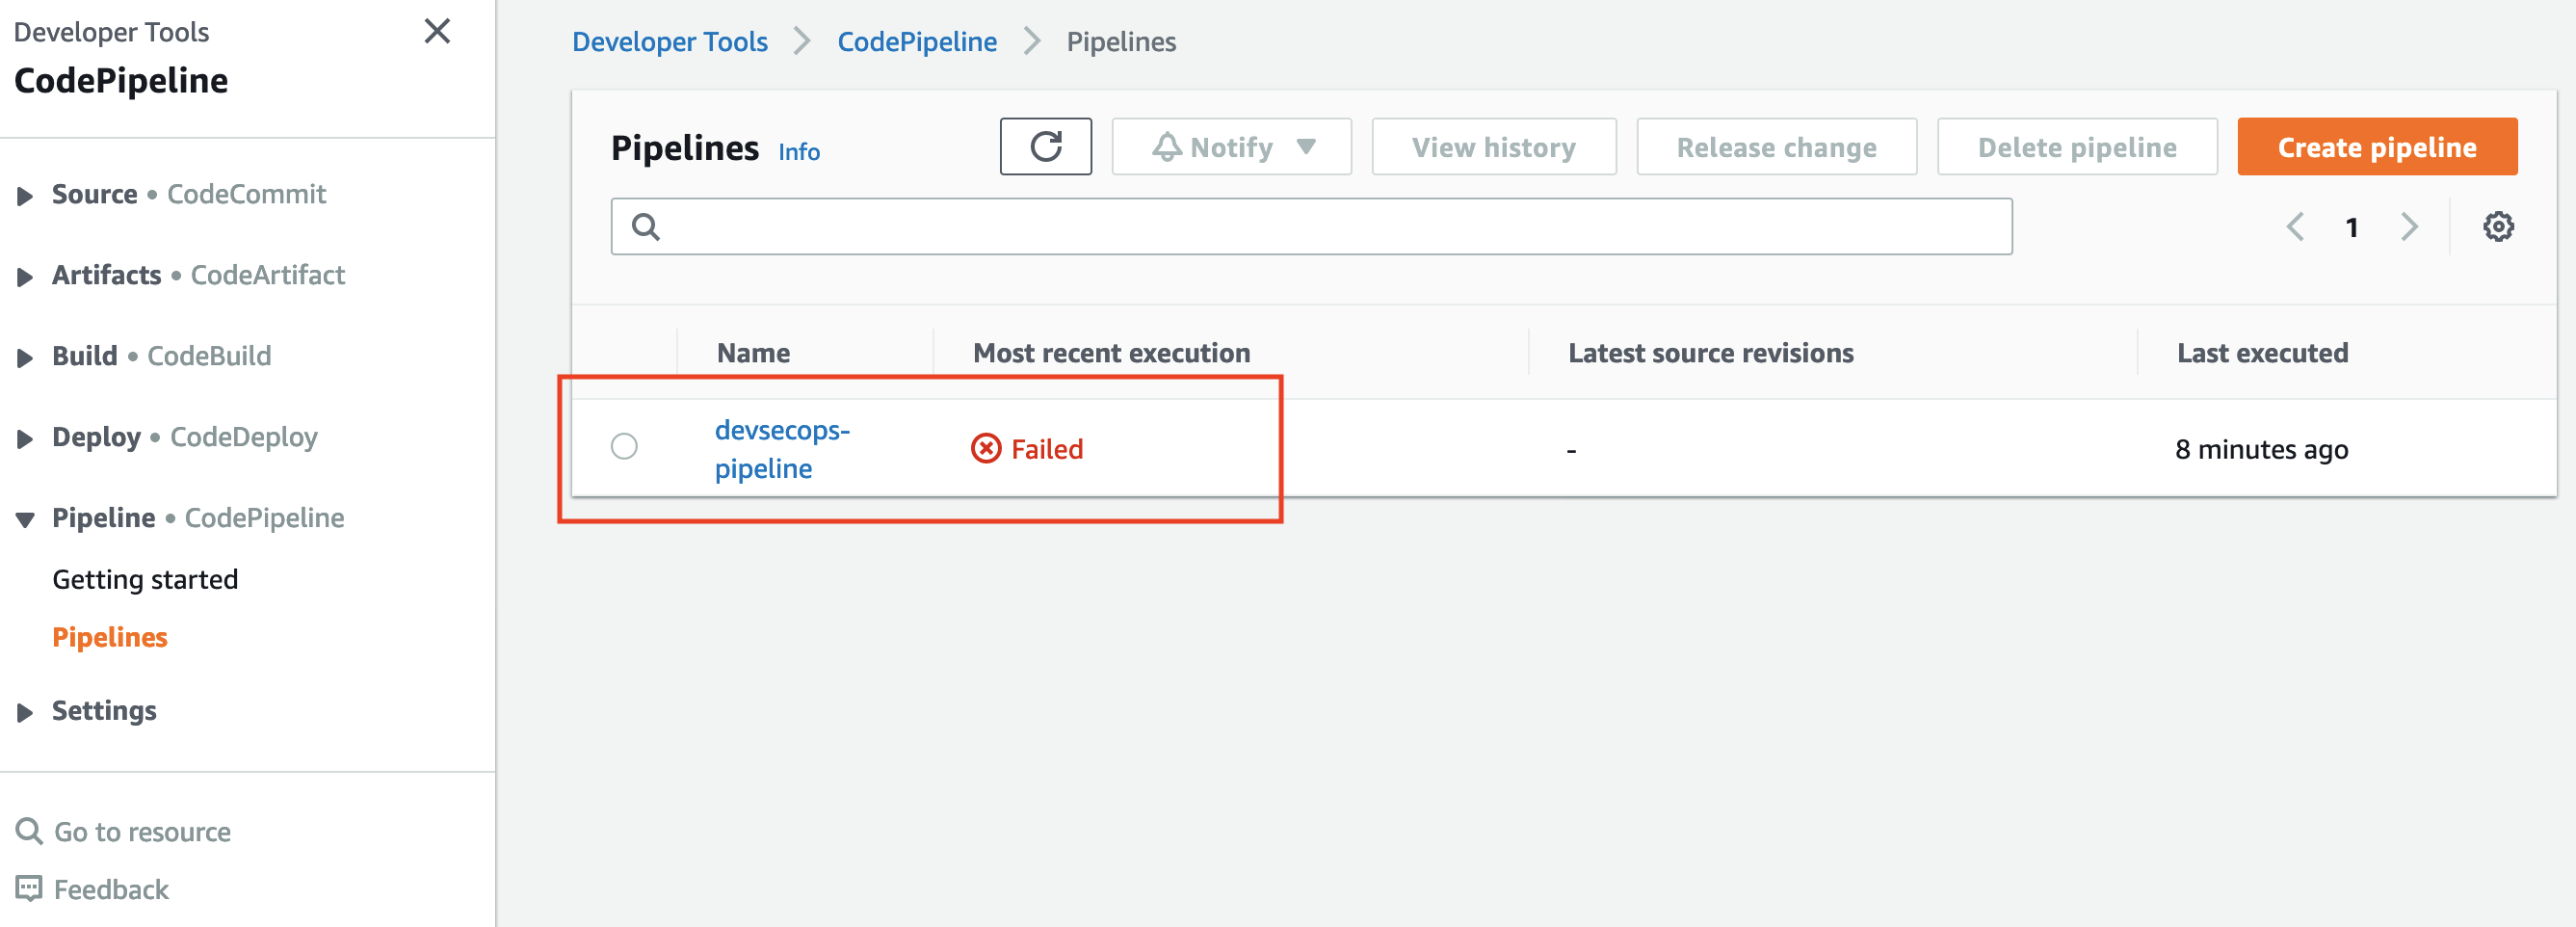Image resolution: width=2576 pixels, height=927 pixels.
Task: Click the Pipelines breadcrumb text
Action: pyautogui.click(x=1121, y=42)
